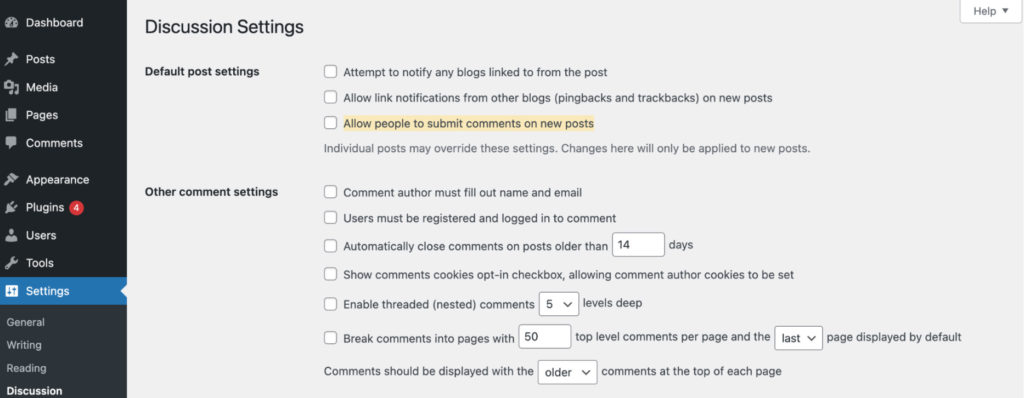
Task: Click the Plugins plug icon
Action: click(x=11, y=208)
